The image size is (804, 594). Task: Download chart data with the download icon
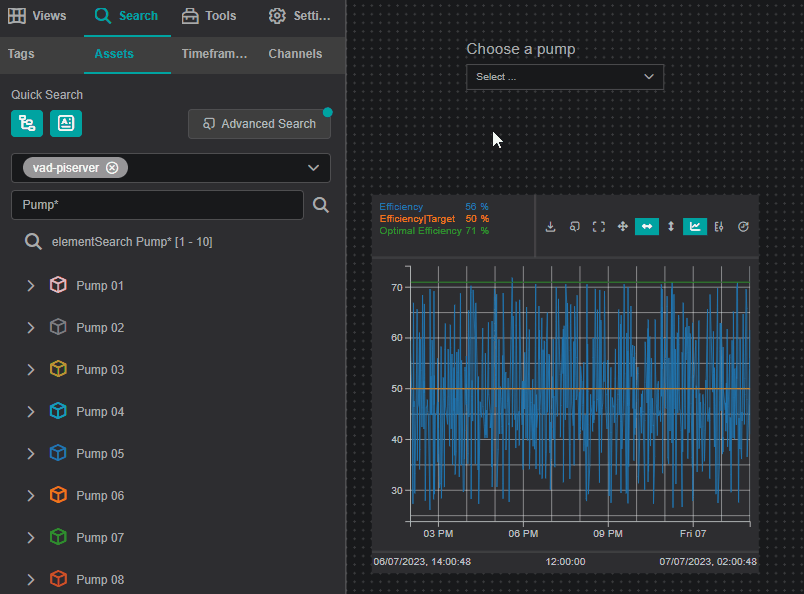coord(550,227)
